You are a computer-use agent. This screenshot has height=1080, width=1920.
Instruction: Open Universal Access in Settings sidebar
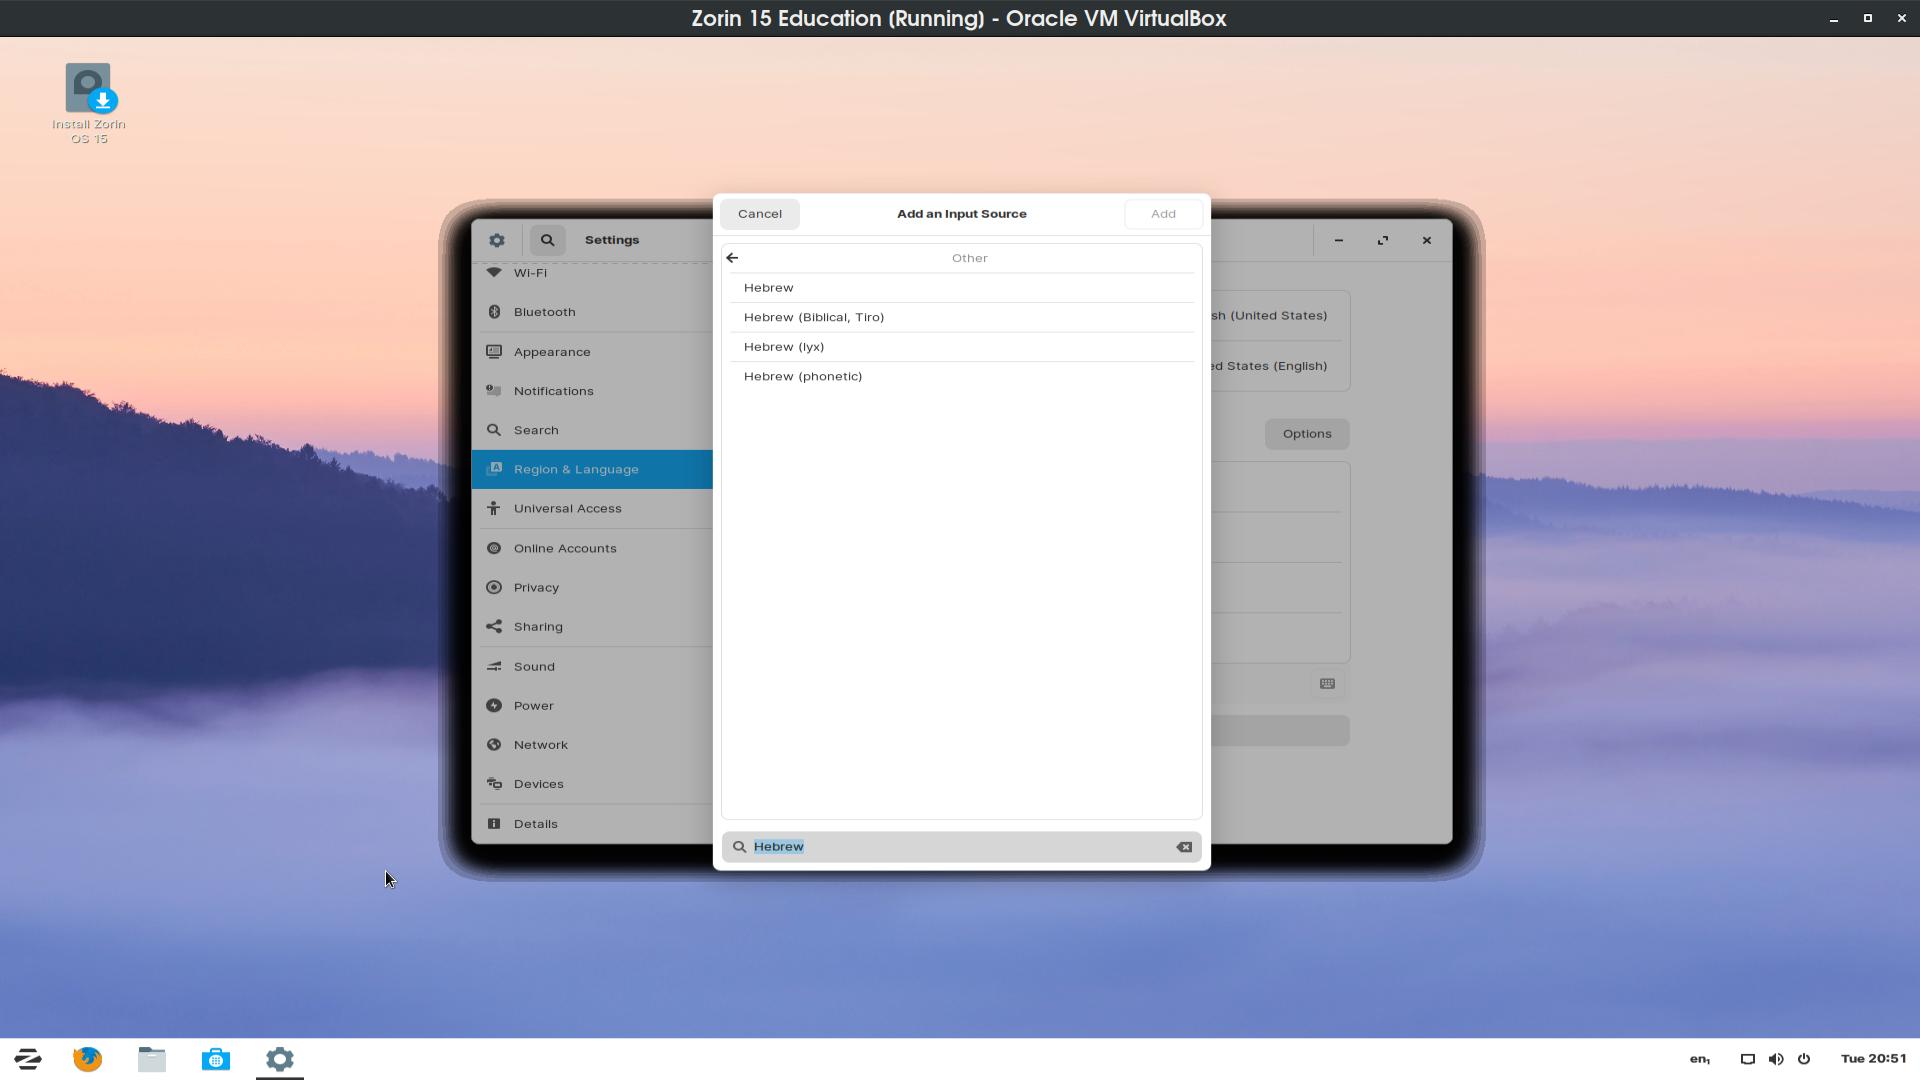point(567,509)
